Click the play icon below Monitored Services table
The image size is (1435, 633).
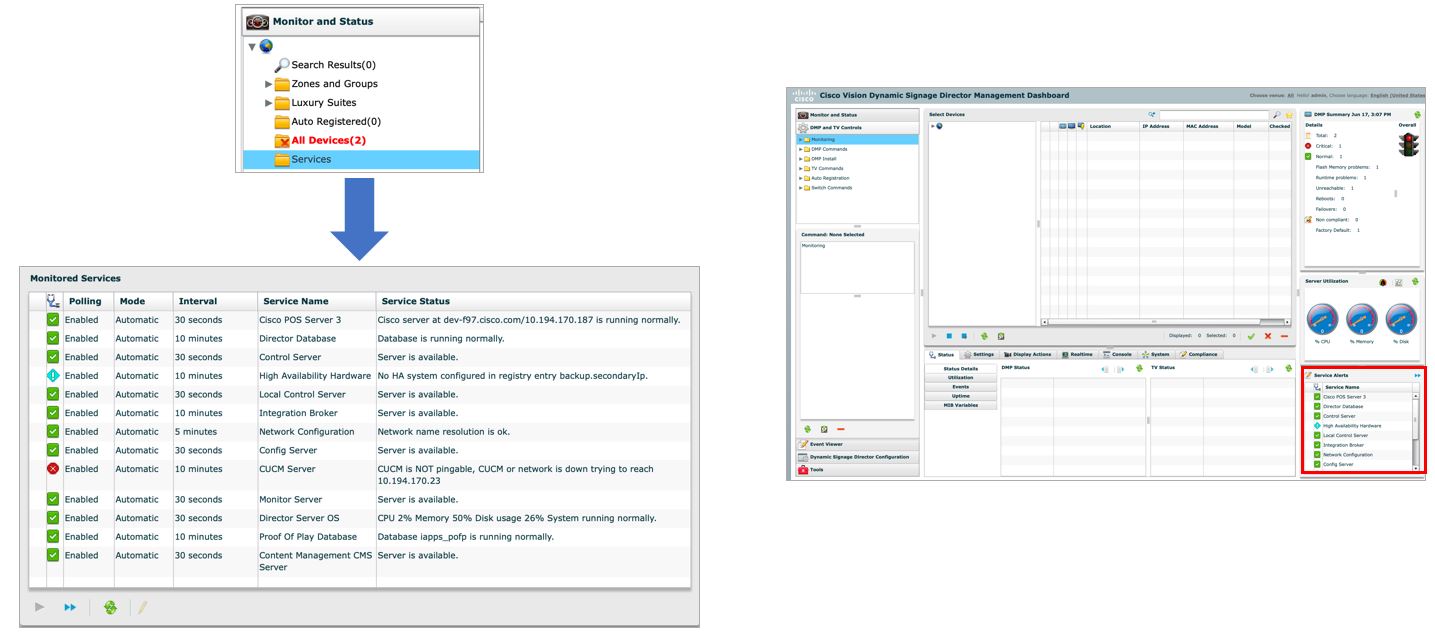[x=39, y=607]
